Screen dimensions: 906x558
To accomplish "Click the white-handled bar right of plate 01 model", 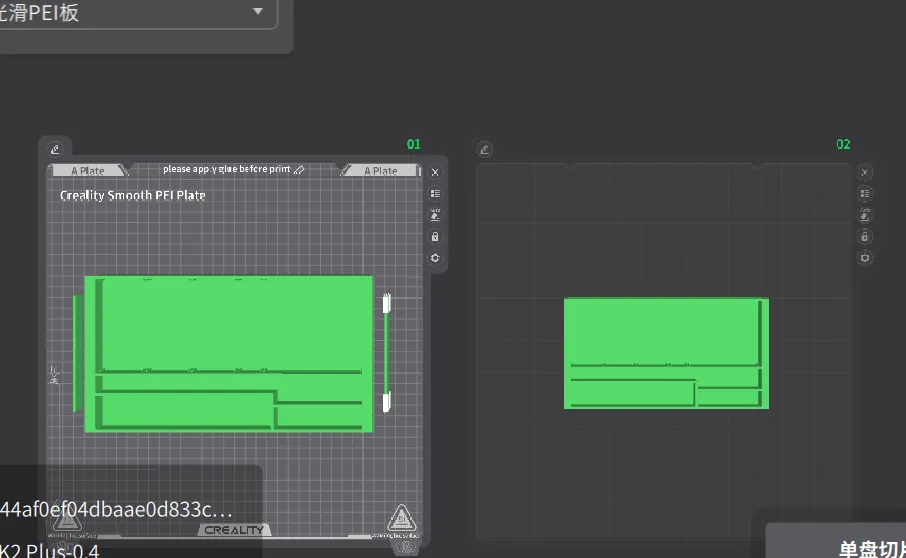I will point(386,353).
